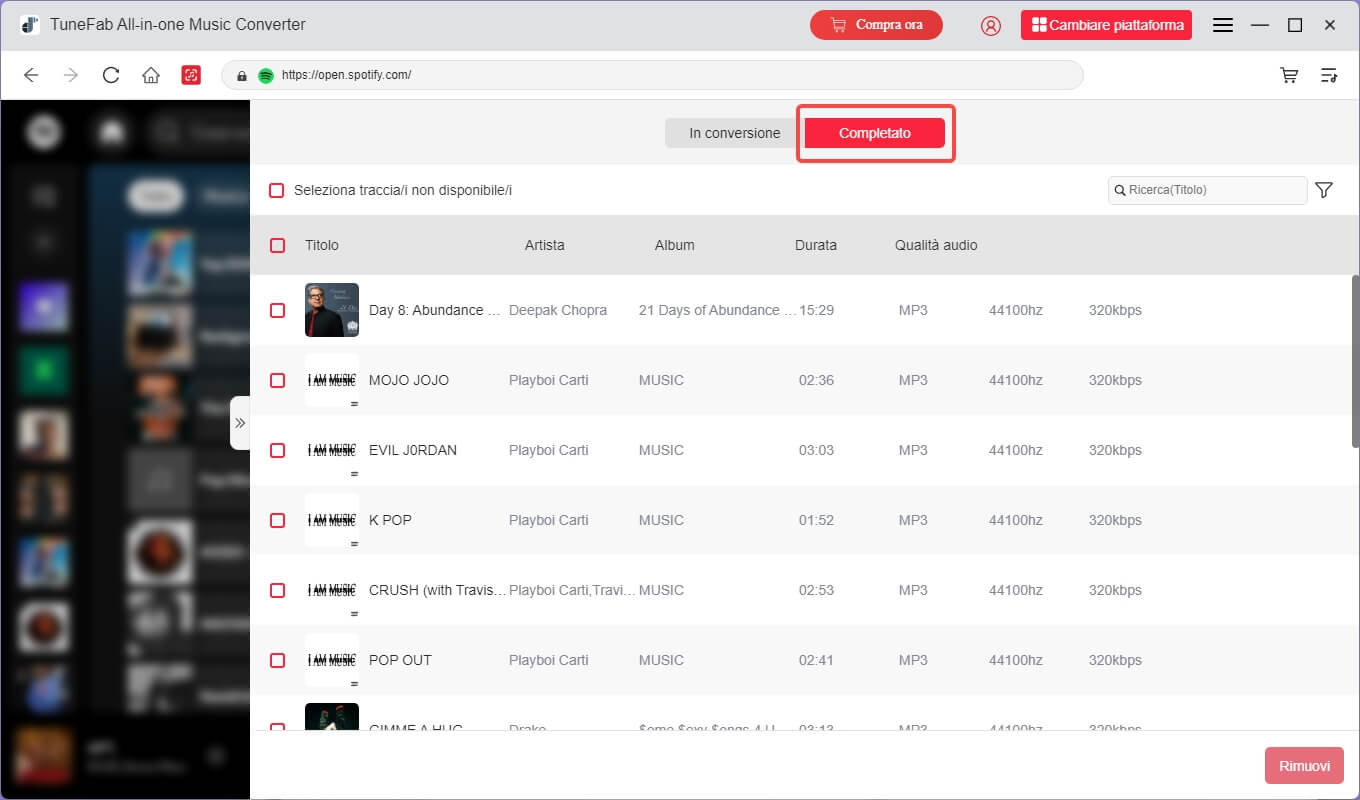Viewport: 1360px width, 800px height.
Task: Check 'Seleziona traccia/i non disponibile/i' box
Action: (277, 190)
